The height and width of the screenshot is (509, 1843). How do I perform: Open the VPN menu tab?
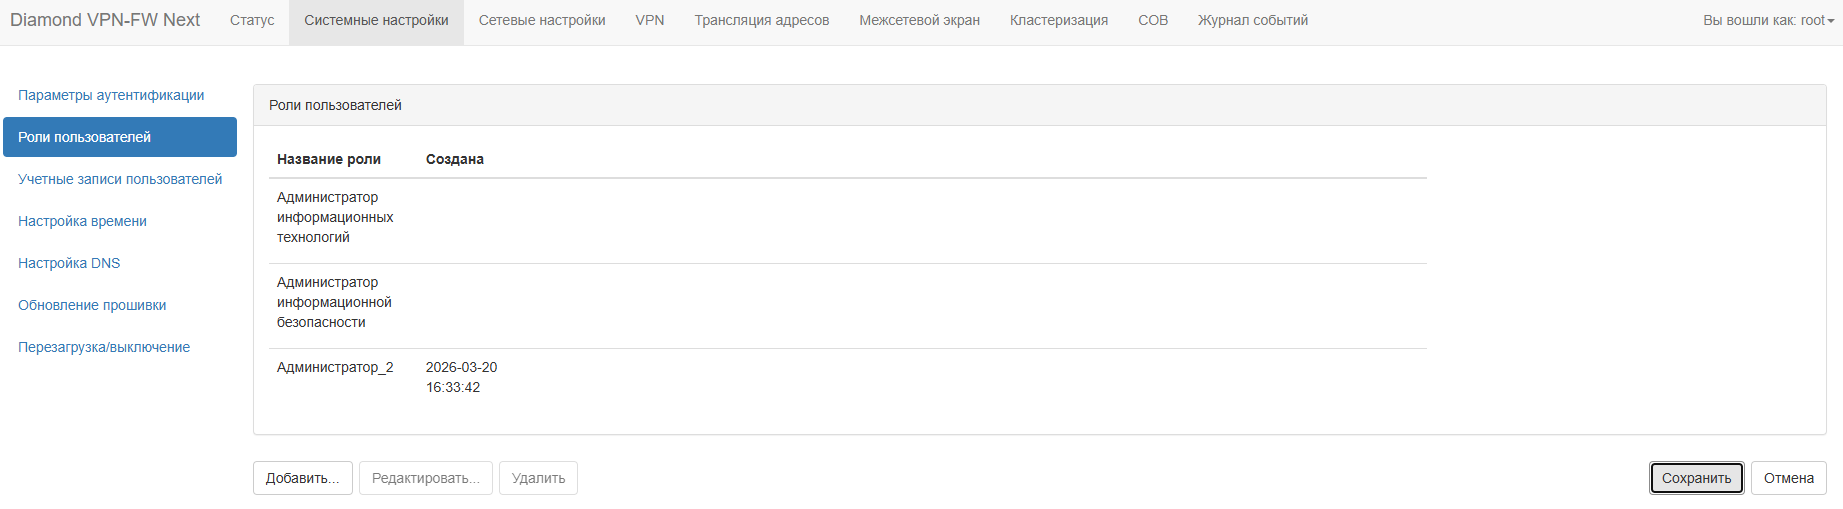pos(650,20)
